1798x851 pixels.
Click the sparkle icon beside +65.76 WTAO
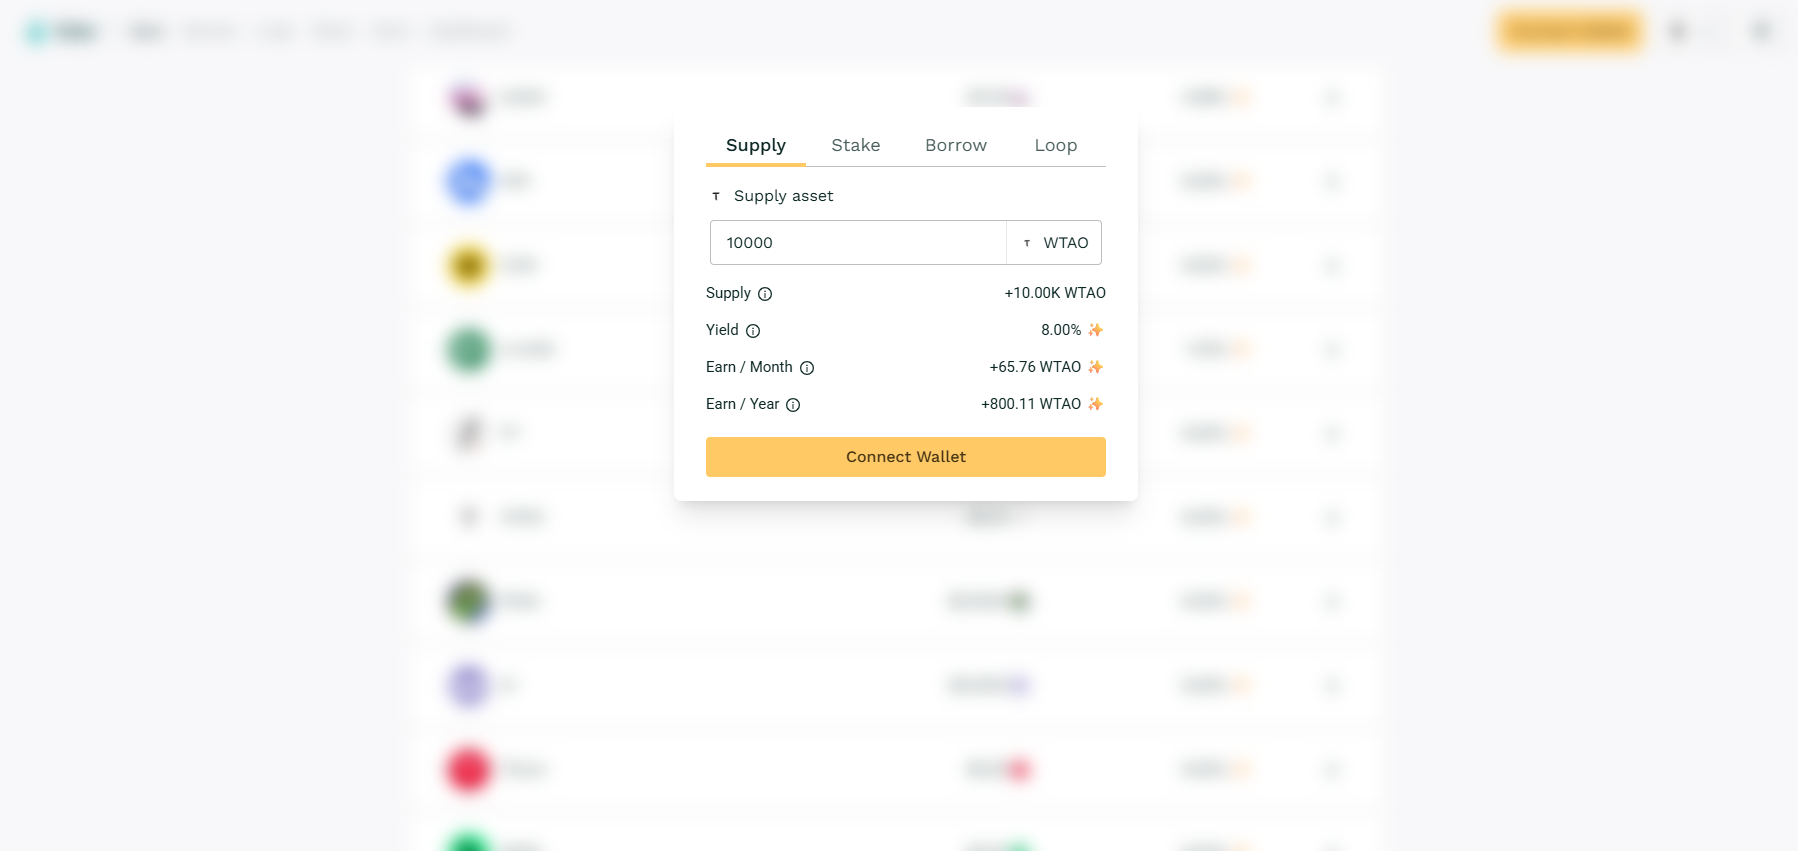1095,367
